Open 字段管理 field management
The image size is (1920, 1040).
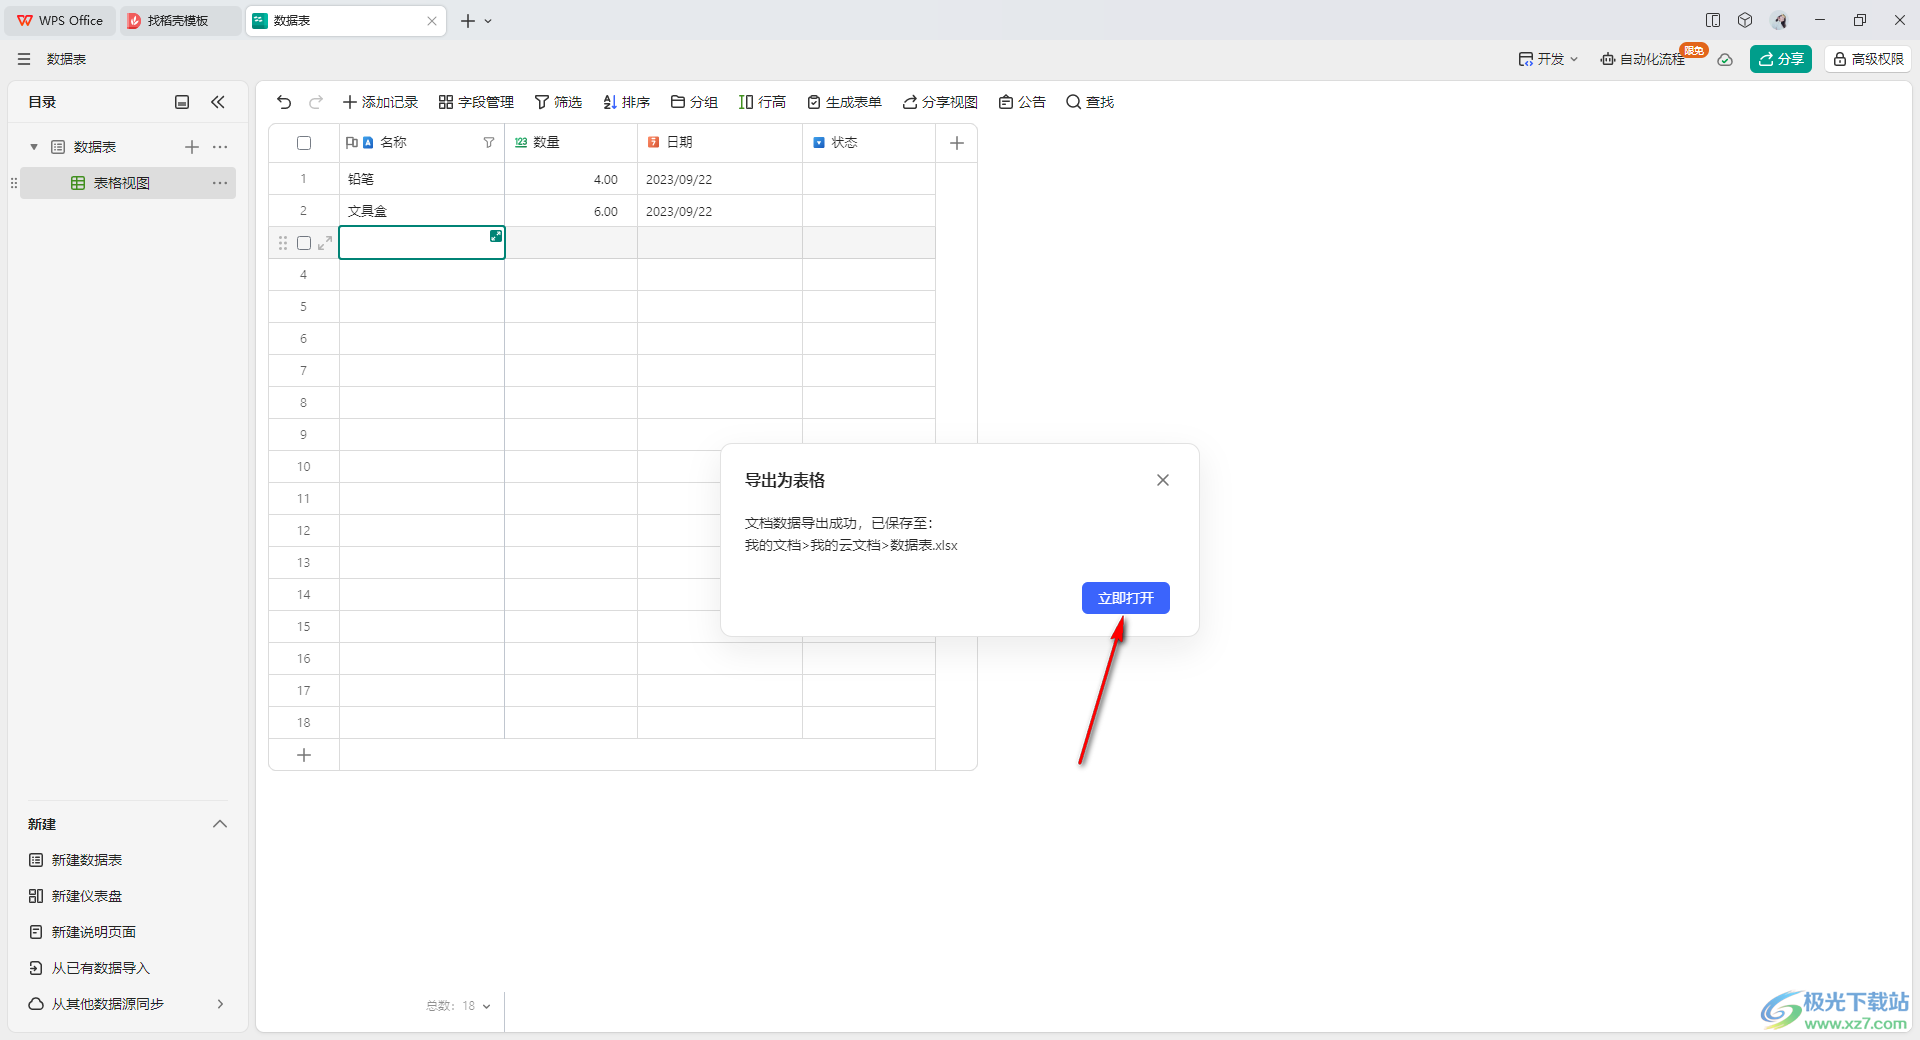click(x=476, y=102)
